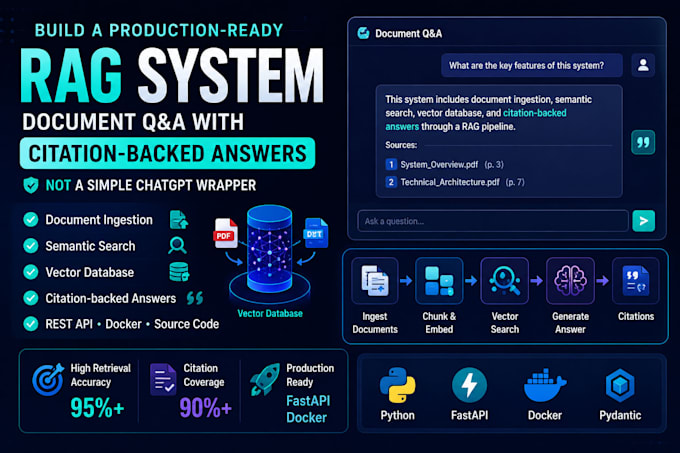Click the 'RAG SYSTEM' title
This screenshot has width=680, height=453.
tap(172, 75)
